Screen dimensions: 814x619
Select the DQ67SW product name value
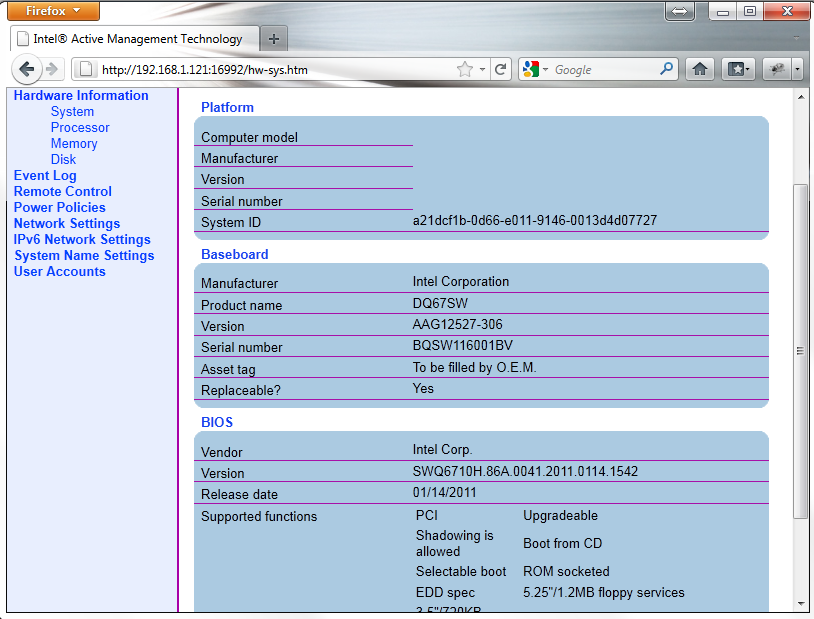click(x=440, y=303)
